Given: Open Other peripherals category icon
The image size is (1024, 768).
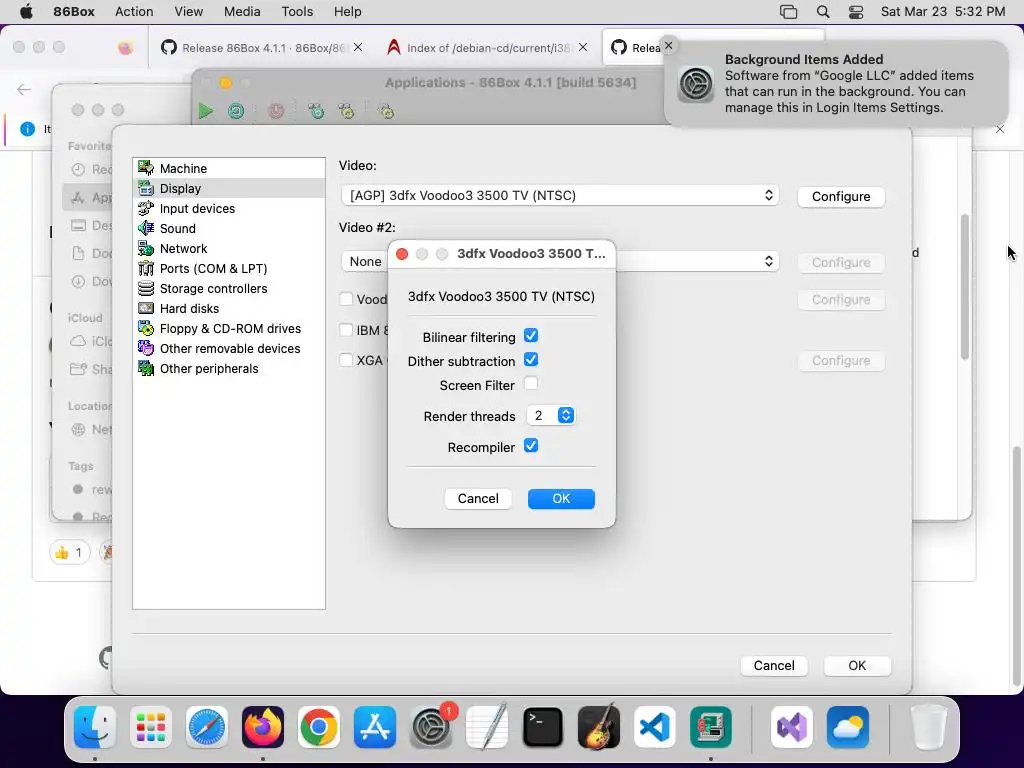Looking at the screenshot, I should tap(146, 368).
